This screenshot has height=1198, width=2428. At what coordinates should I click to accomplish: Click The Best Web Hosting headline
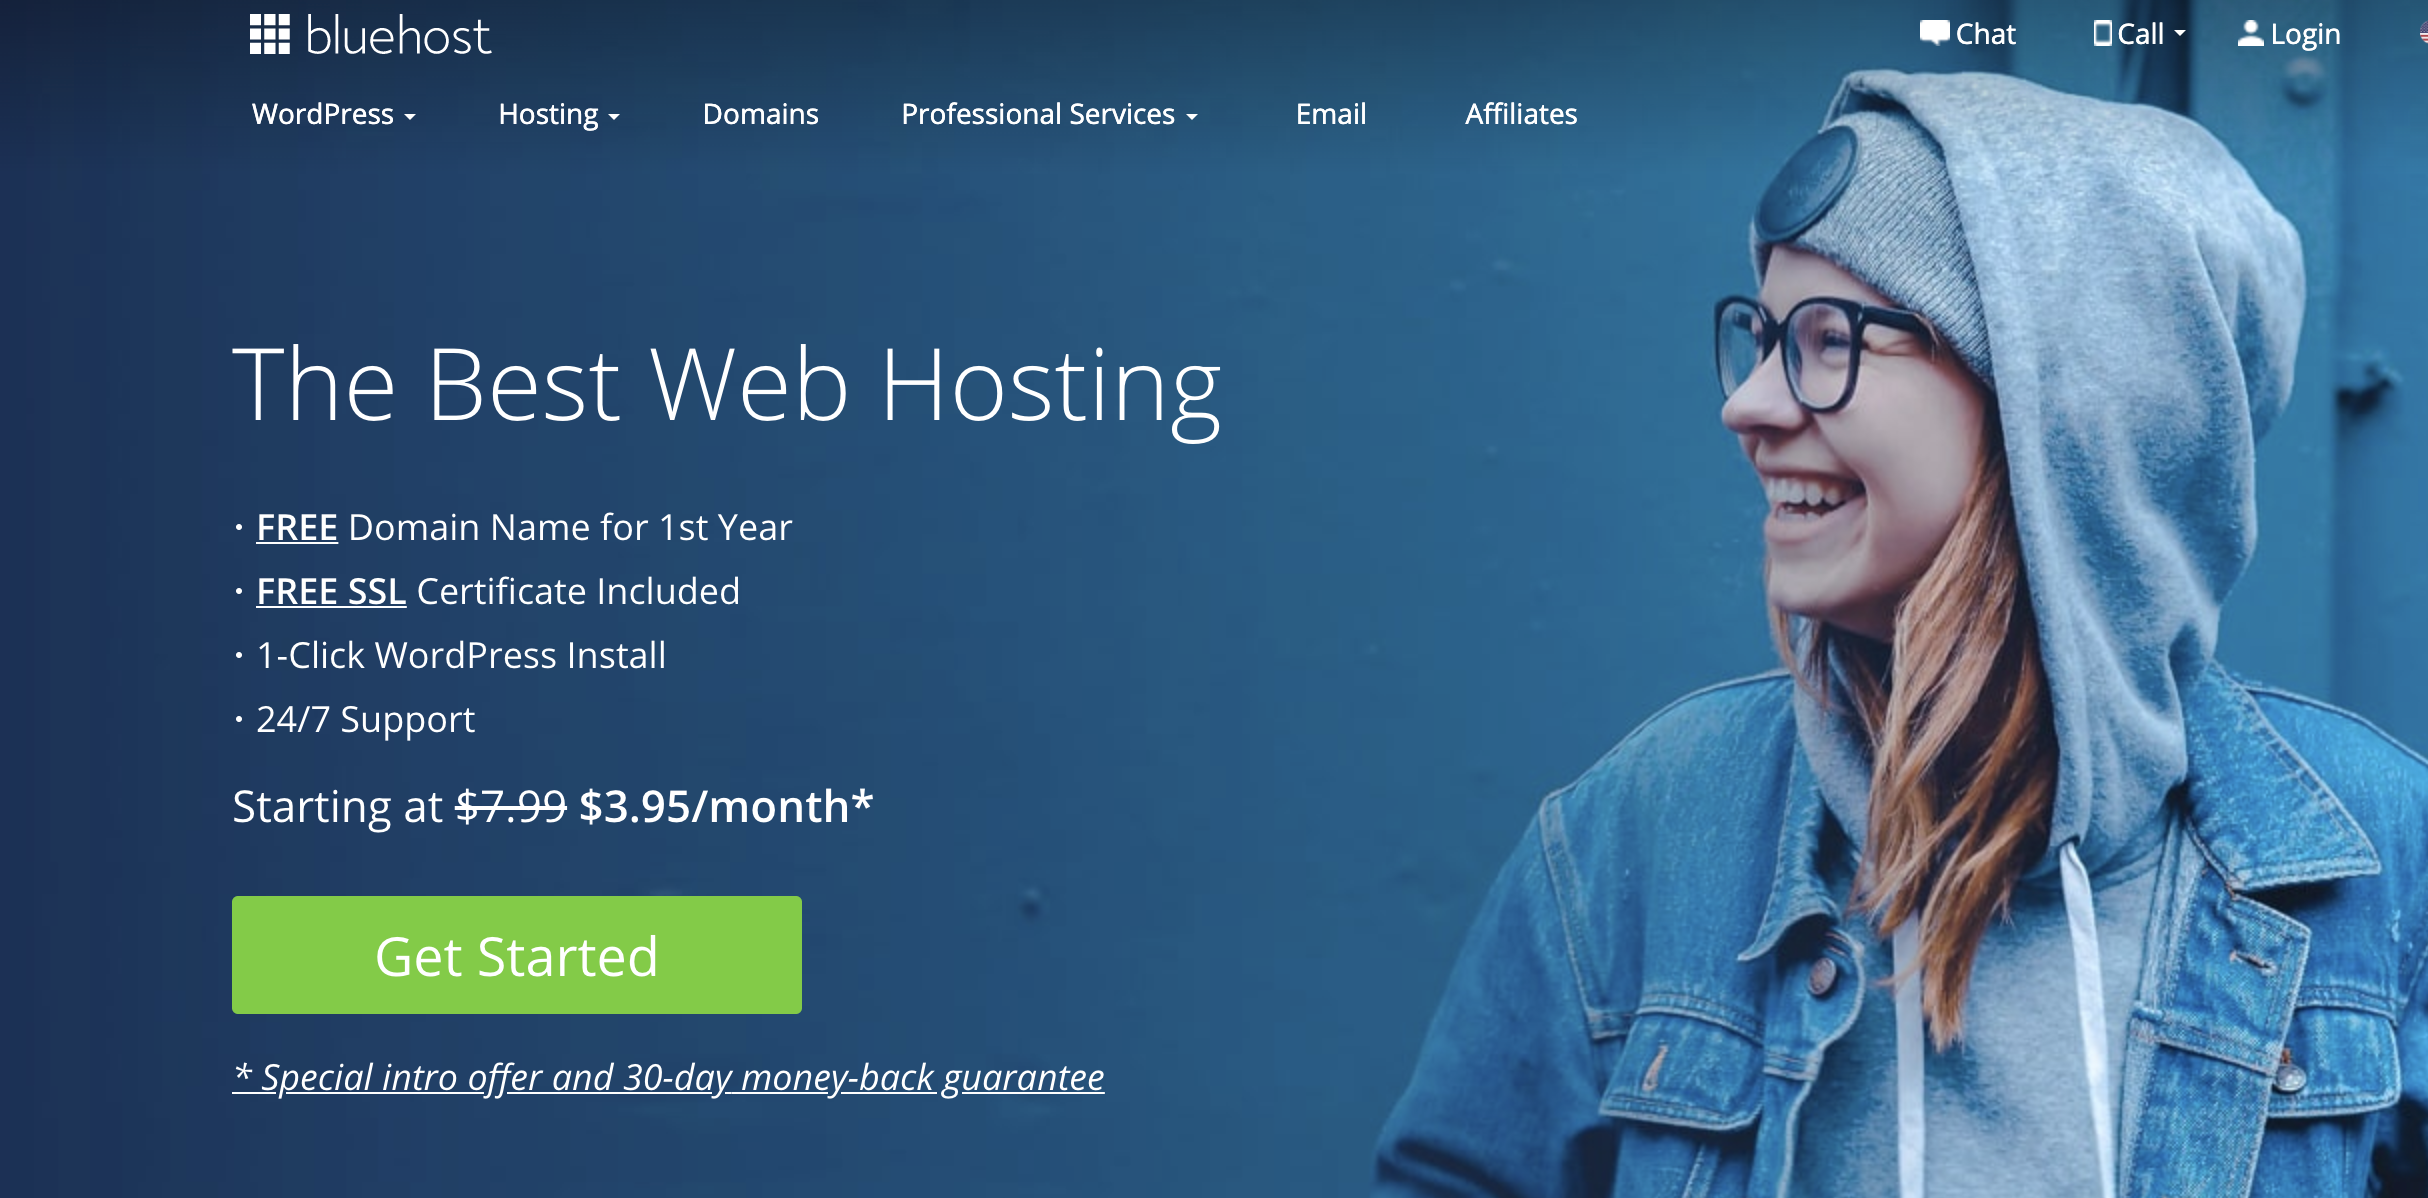point(726,386)
